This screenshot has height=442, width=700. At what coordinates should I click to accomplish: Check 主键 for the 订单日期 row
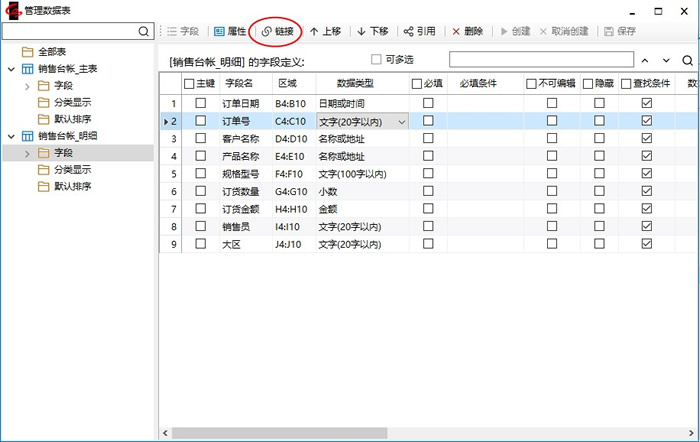pyautogui.click(x=201, y=103)
